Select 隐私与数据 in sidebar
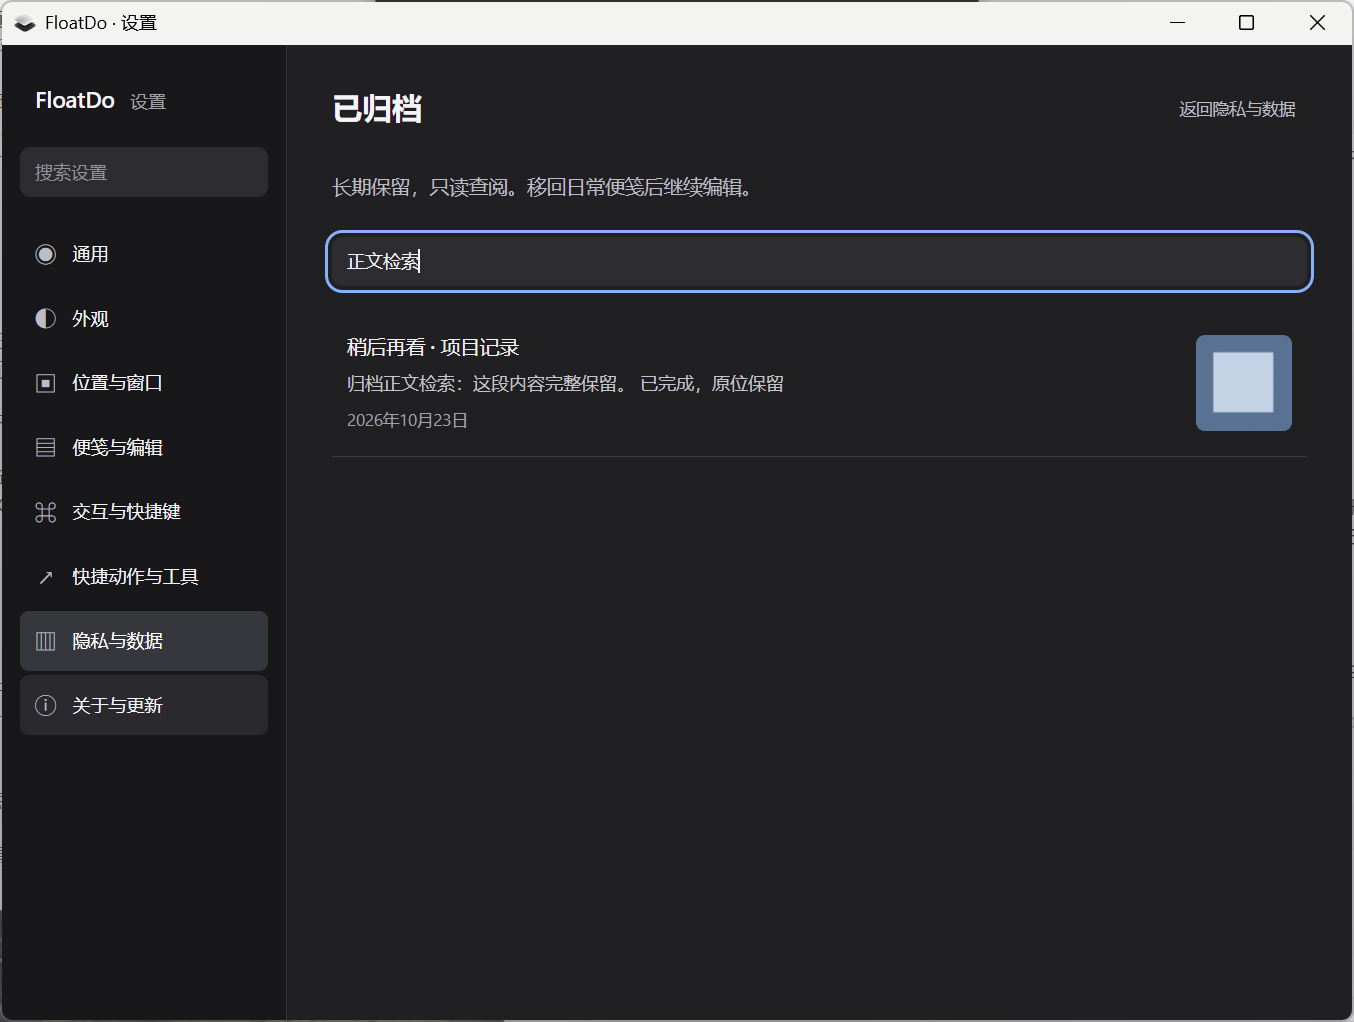Screen dimensions: 1354x1022 click(x=144, y=641)
